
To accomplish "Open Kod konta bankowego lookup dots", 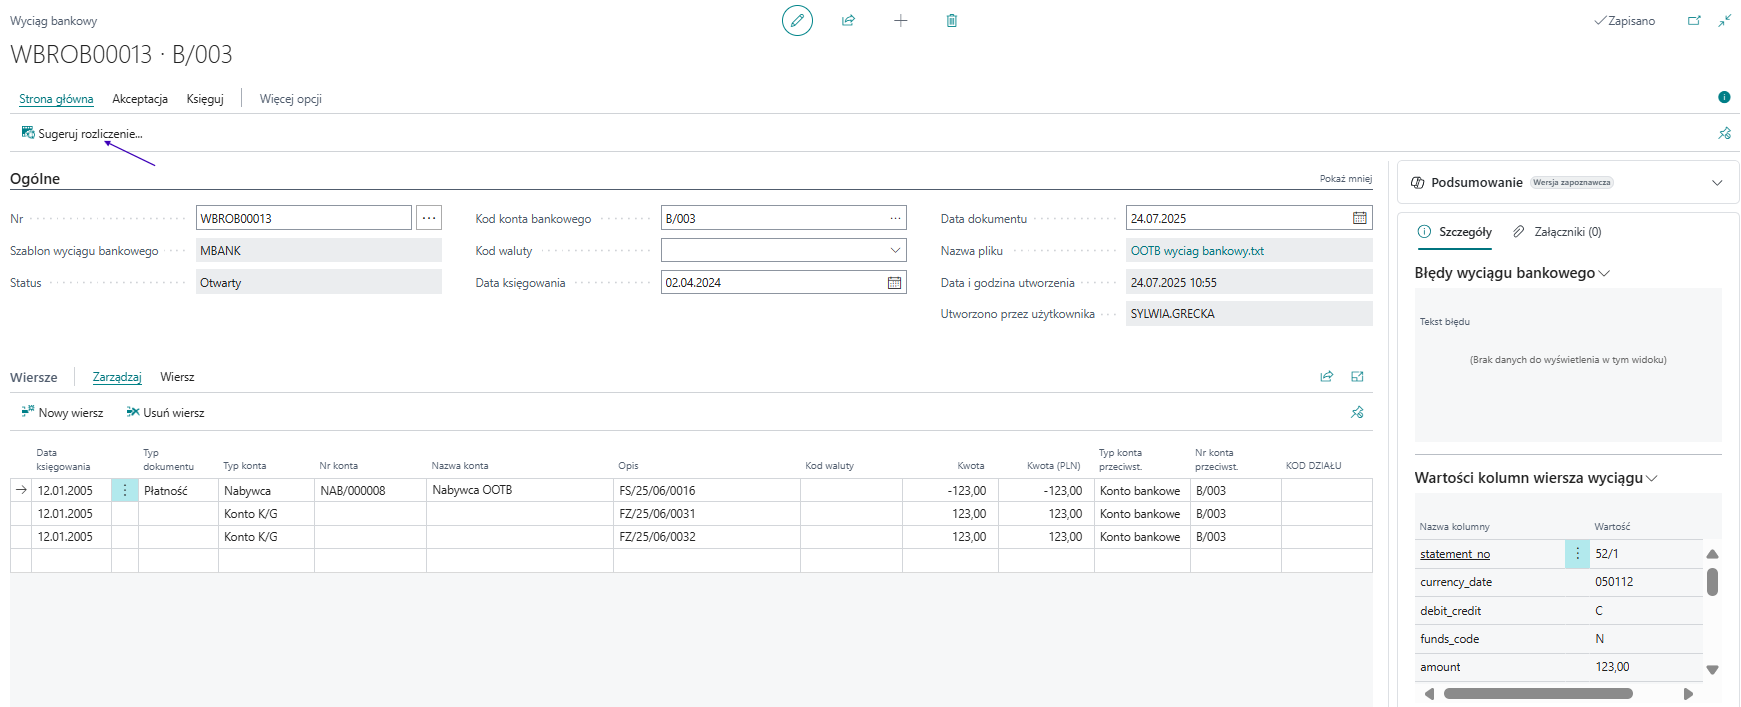I will point(895,218).
